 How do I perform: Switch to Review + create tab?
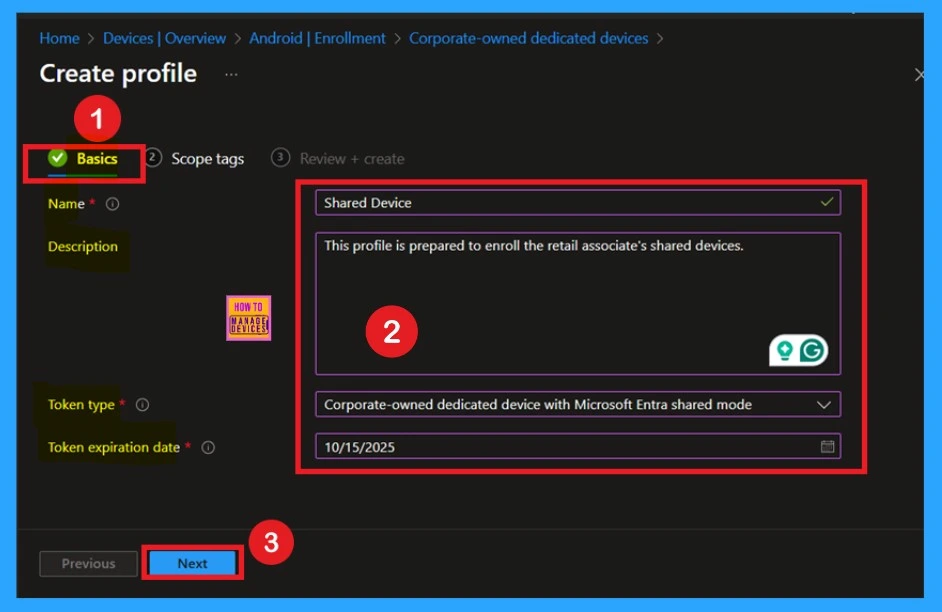click(x=338, y=159)
